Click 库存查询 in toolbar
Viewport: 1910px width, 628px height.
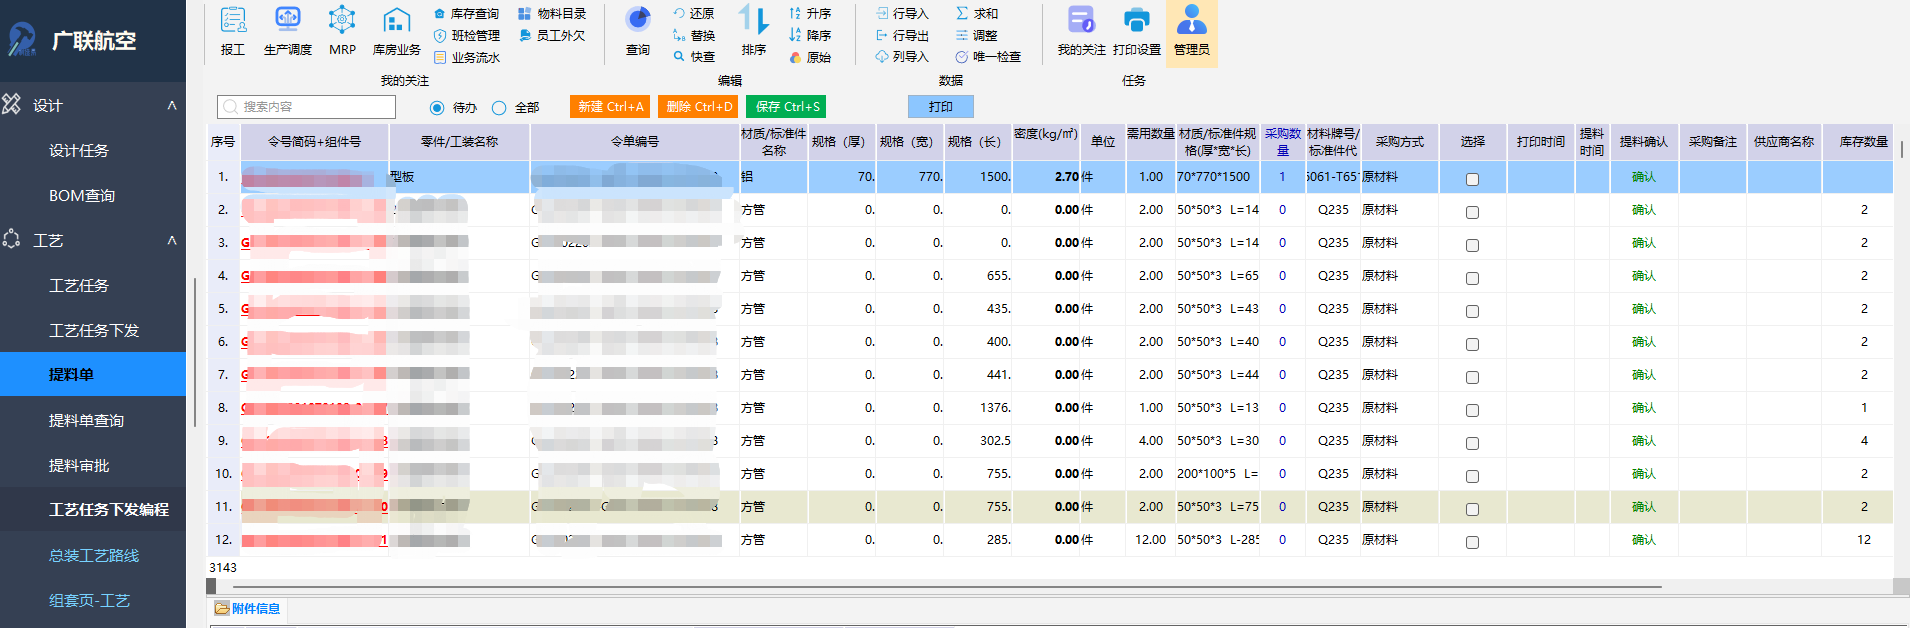pyautogui.click(x=466, y=14)
